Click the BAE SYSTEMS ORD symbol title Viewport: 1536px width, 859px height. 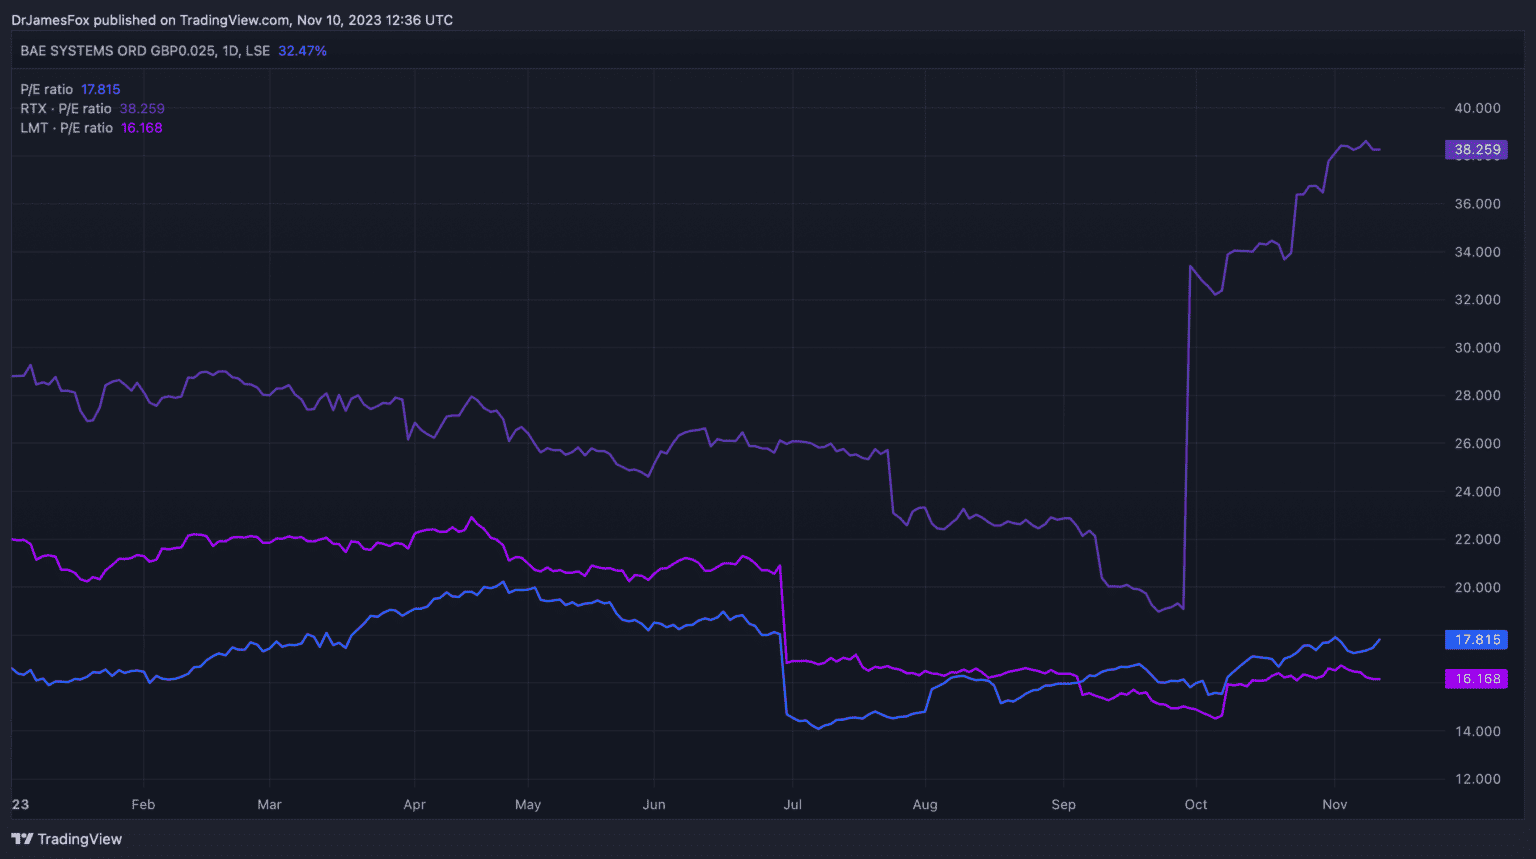pyautogui.click(x=117, y=51)
